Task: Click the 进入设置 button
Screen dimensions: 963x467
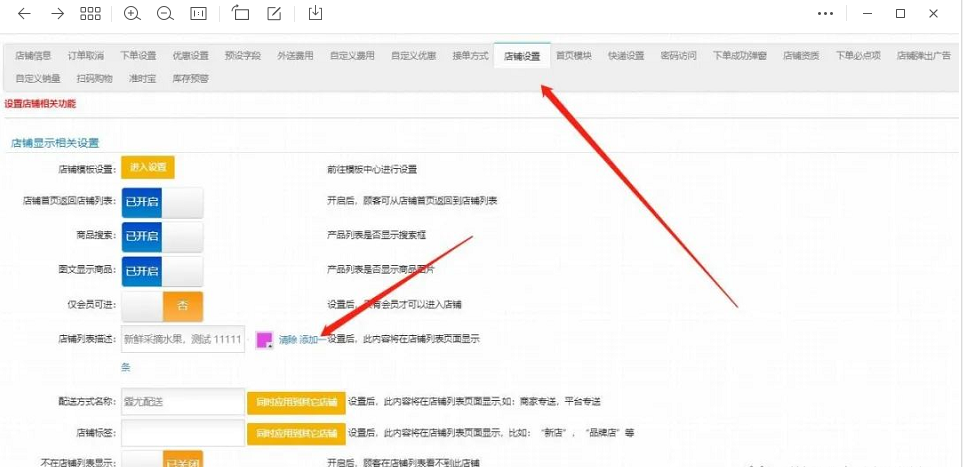Action: (x=148, y=168)
